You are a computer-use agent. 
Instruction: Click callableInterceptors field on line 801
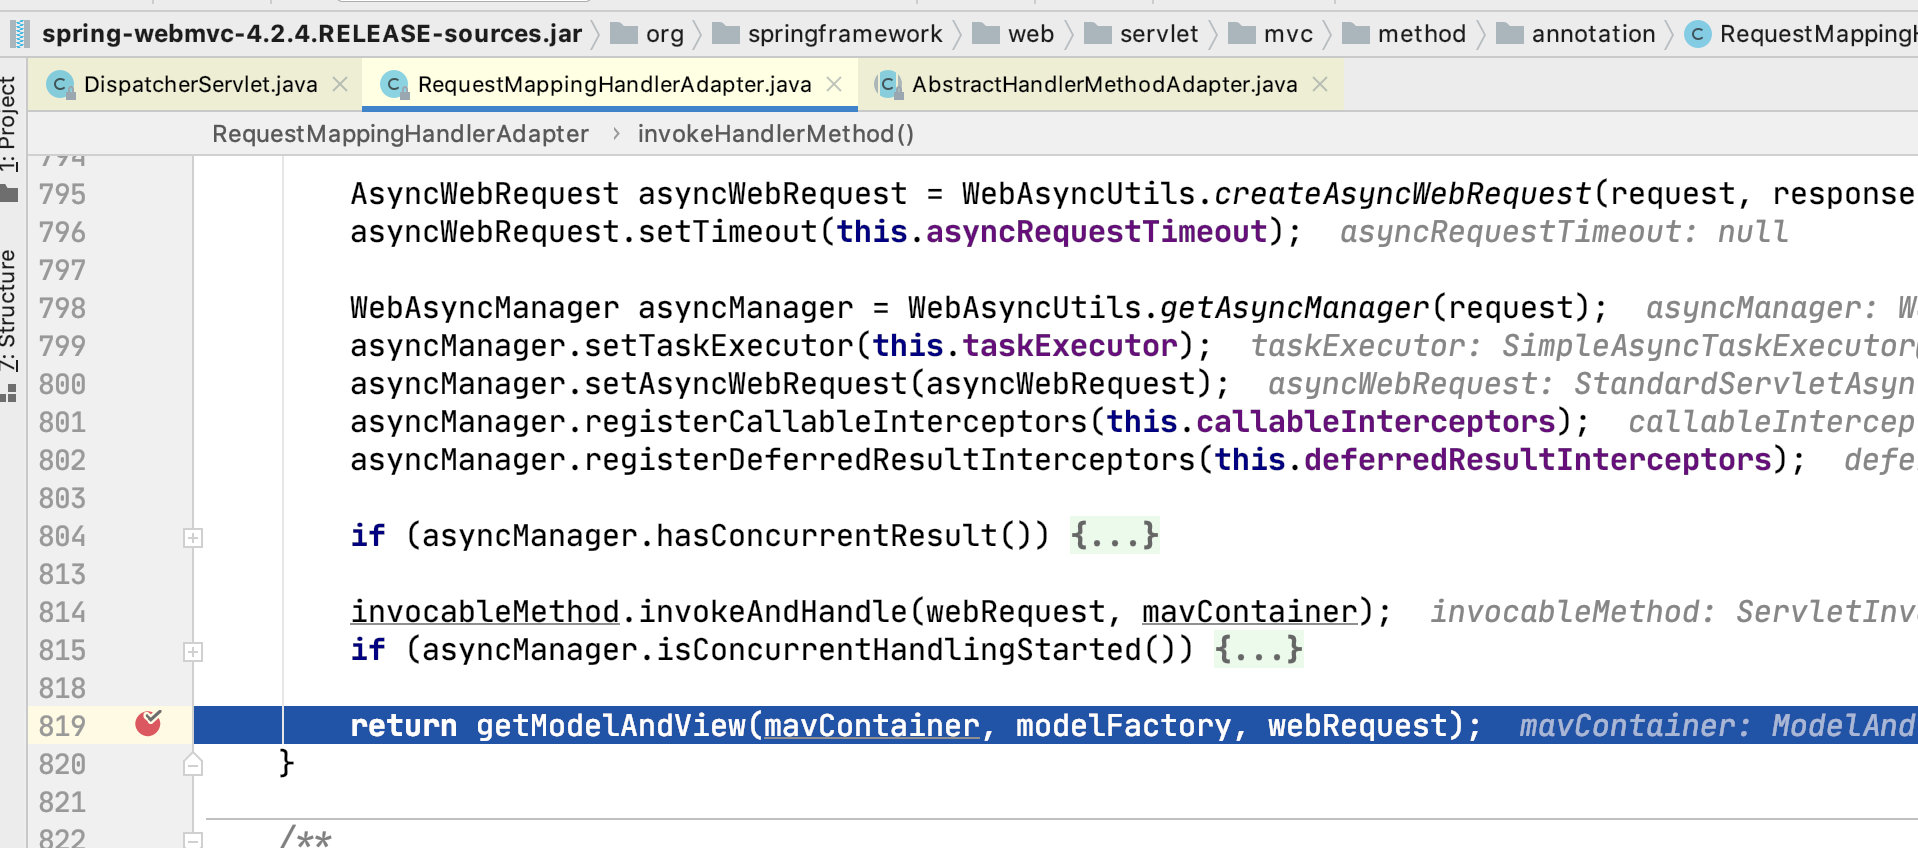(x=1375, y=422)
